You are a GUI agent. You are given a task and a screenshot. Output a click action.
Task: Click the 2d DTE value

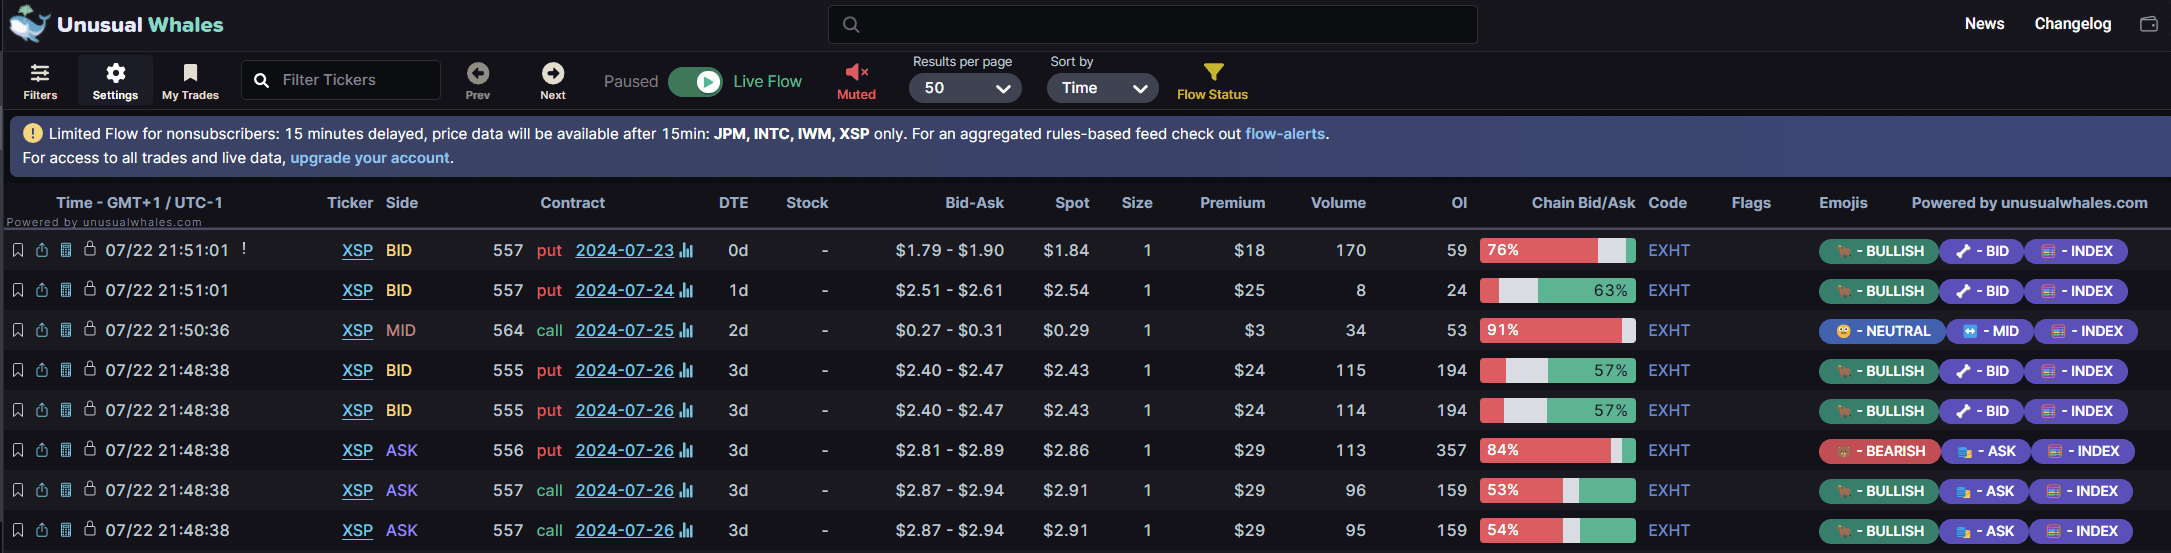point(738,330)
